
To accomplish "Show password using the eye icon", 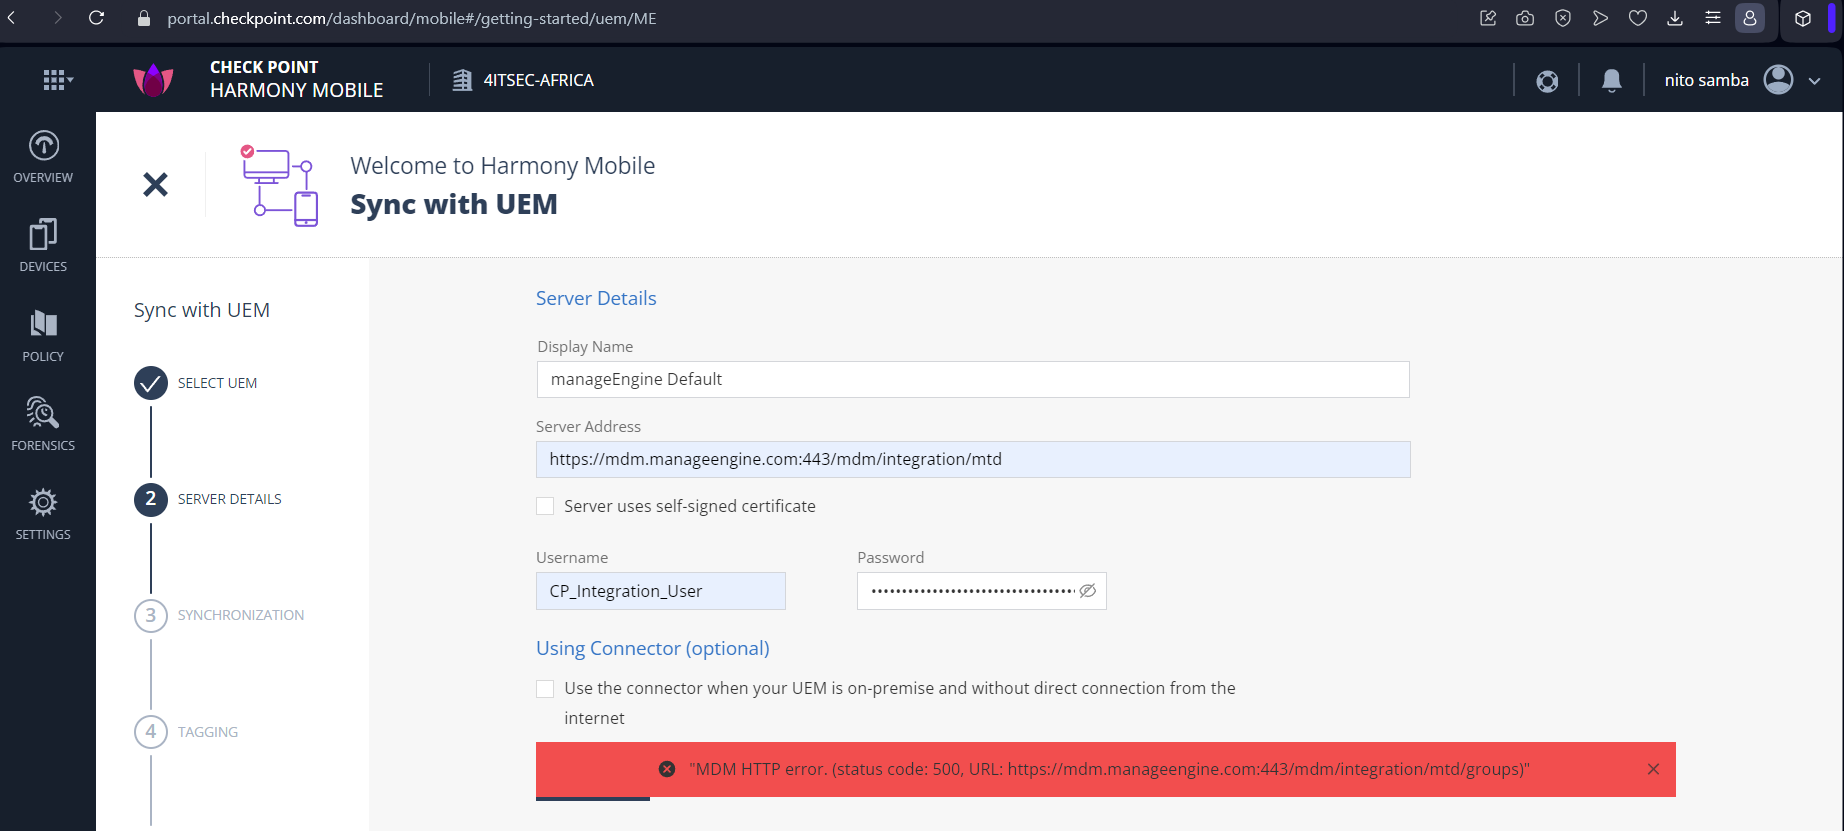I will 1088,591.
